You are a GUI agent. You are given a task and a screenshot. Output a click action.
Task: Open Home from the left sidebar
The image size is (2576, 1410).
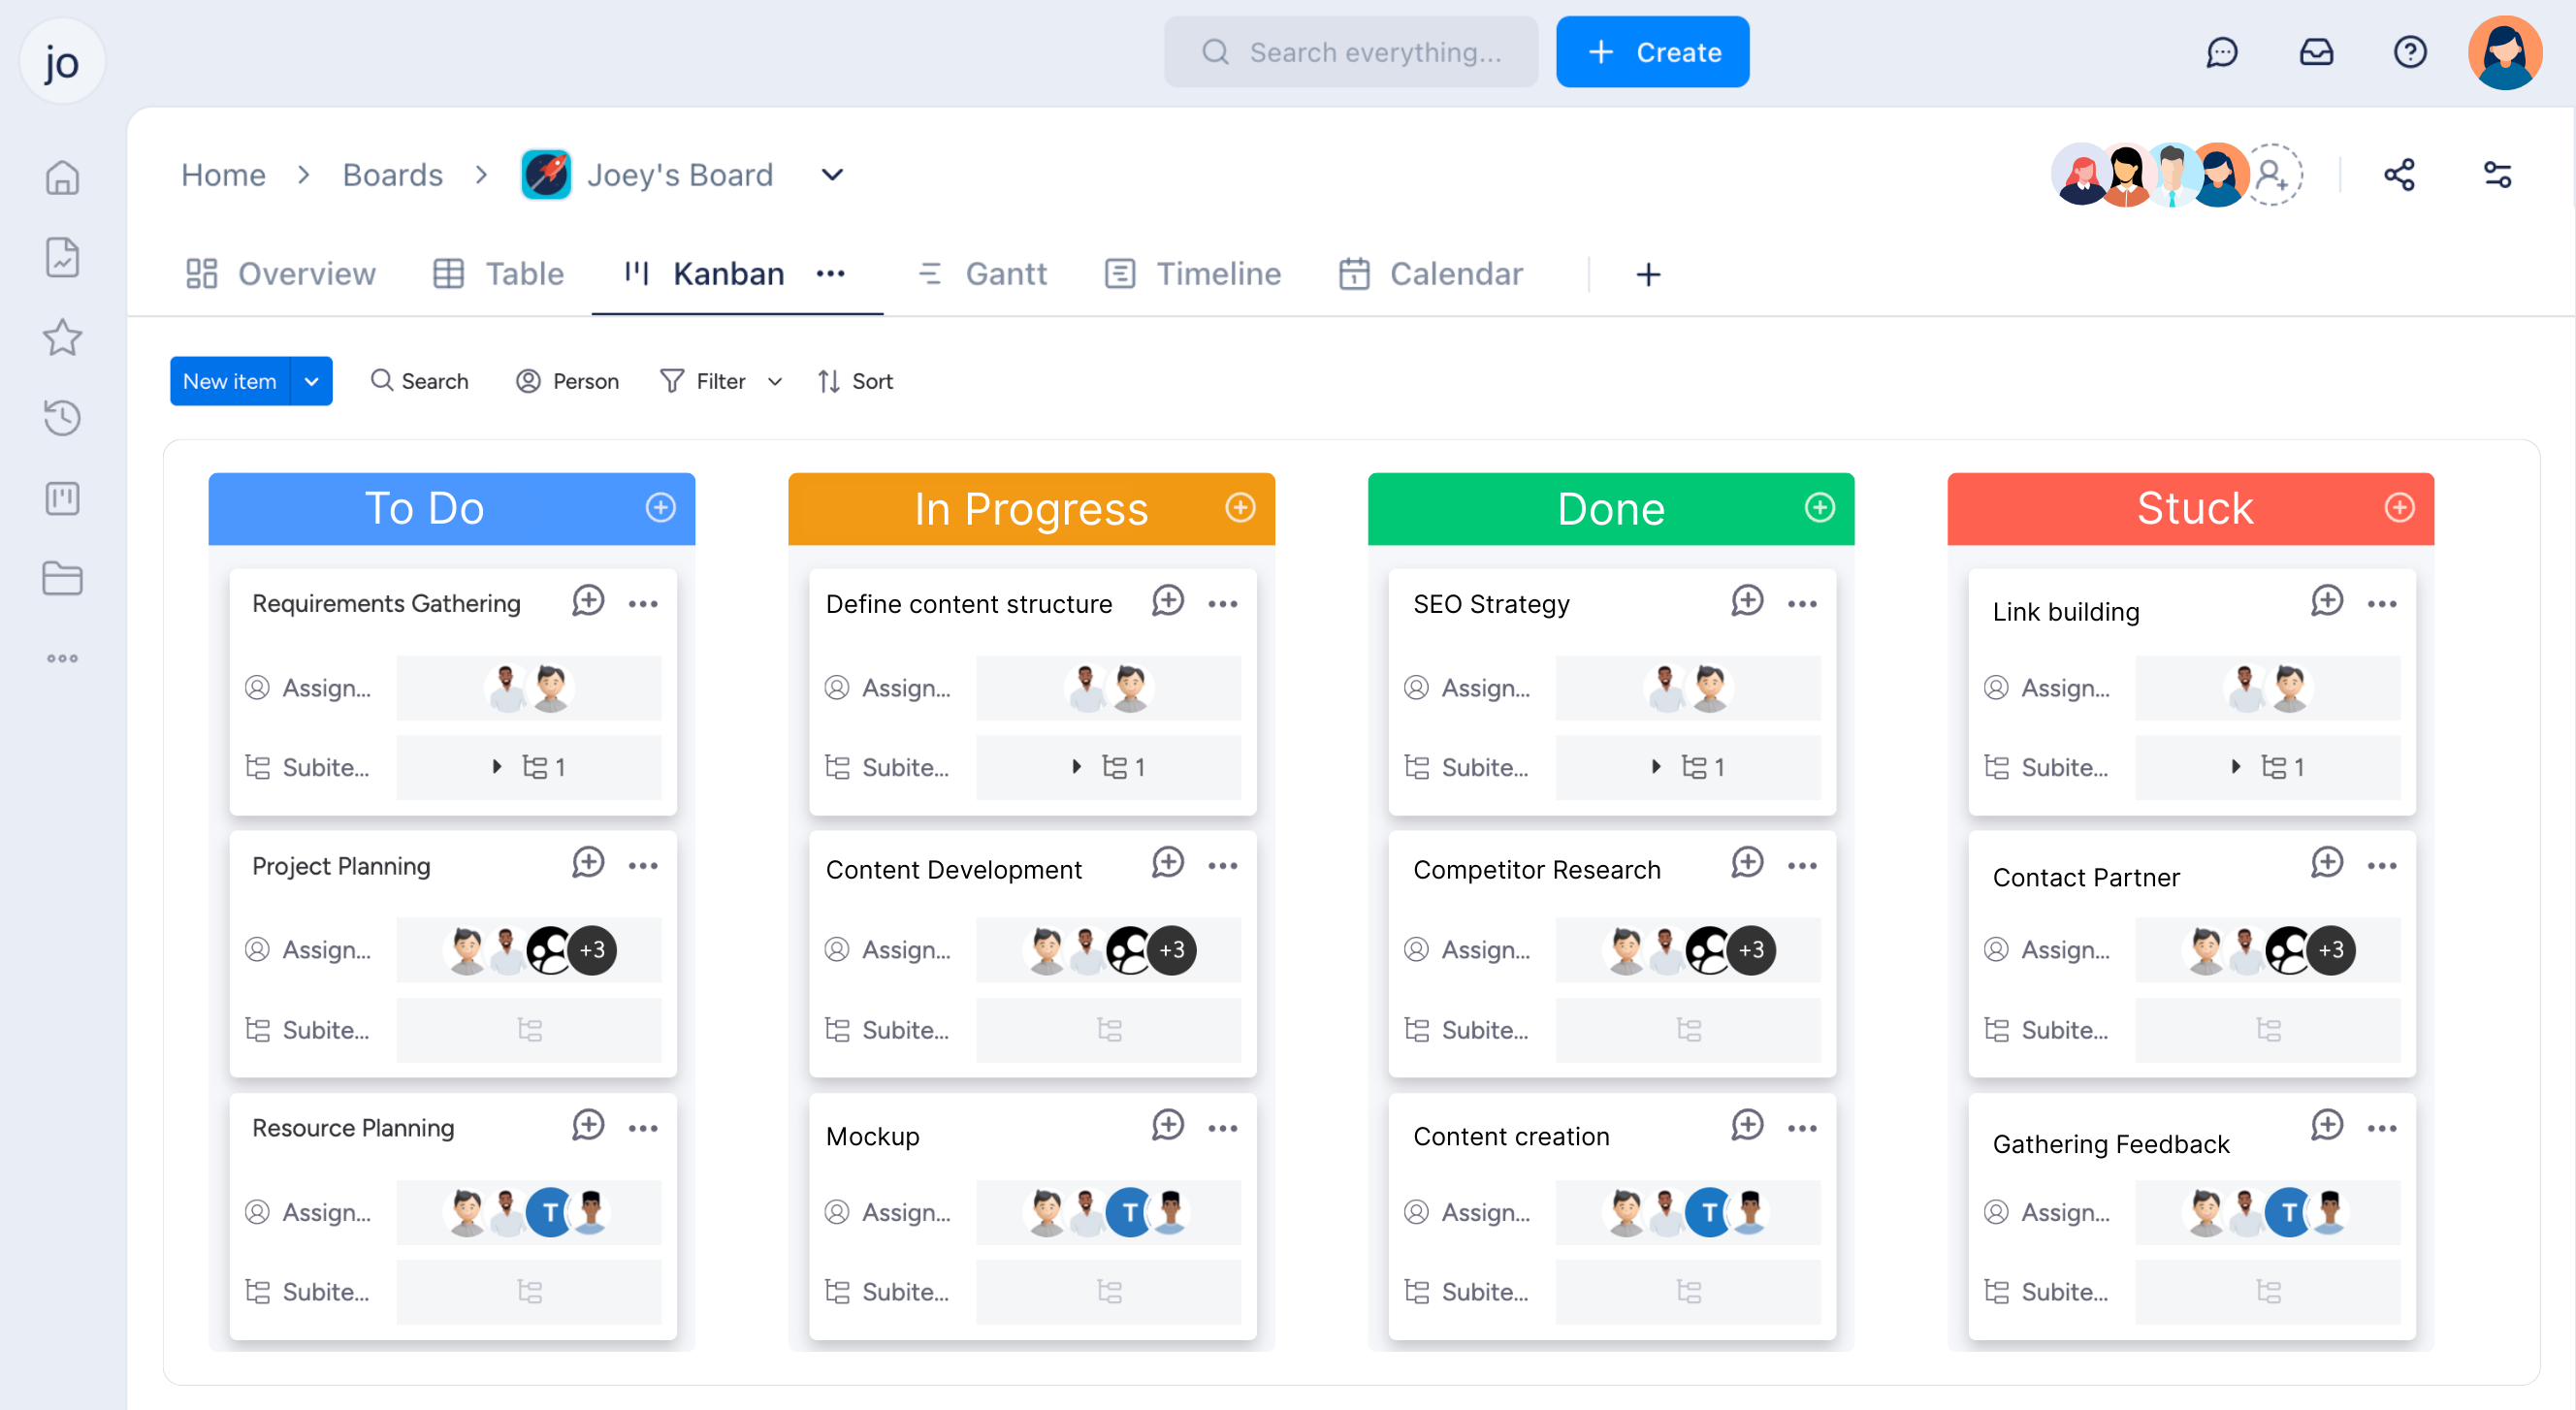pyautogui.click(x=62, y=177)
